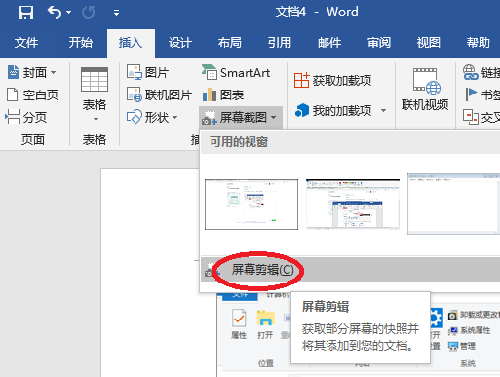Insert a picture with 图片
The width and height of the screenshot is (500, 377).
[148, 72]
